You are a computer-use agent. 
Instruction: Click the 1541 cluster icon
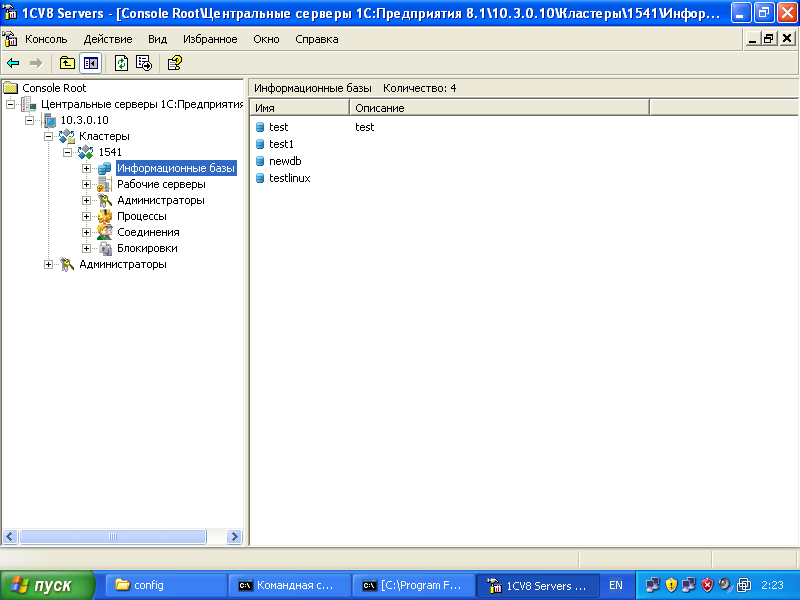point(86,152)
